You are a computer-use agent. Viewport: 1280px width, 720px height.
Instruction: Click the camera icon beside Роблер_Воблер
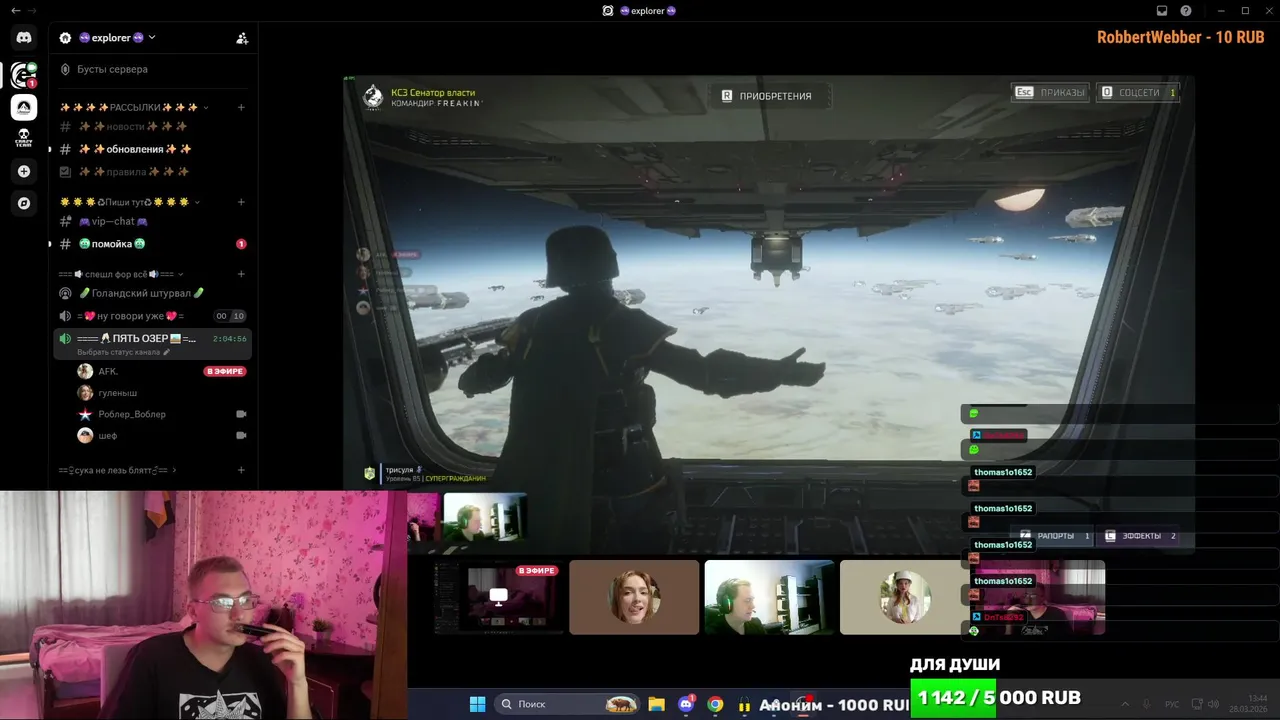click(241, 414)
